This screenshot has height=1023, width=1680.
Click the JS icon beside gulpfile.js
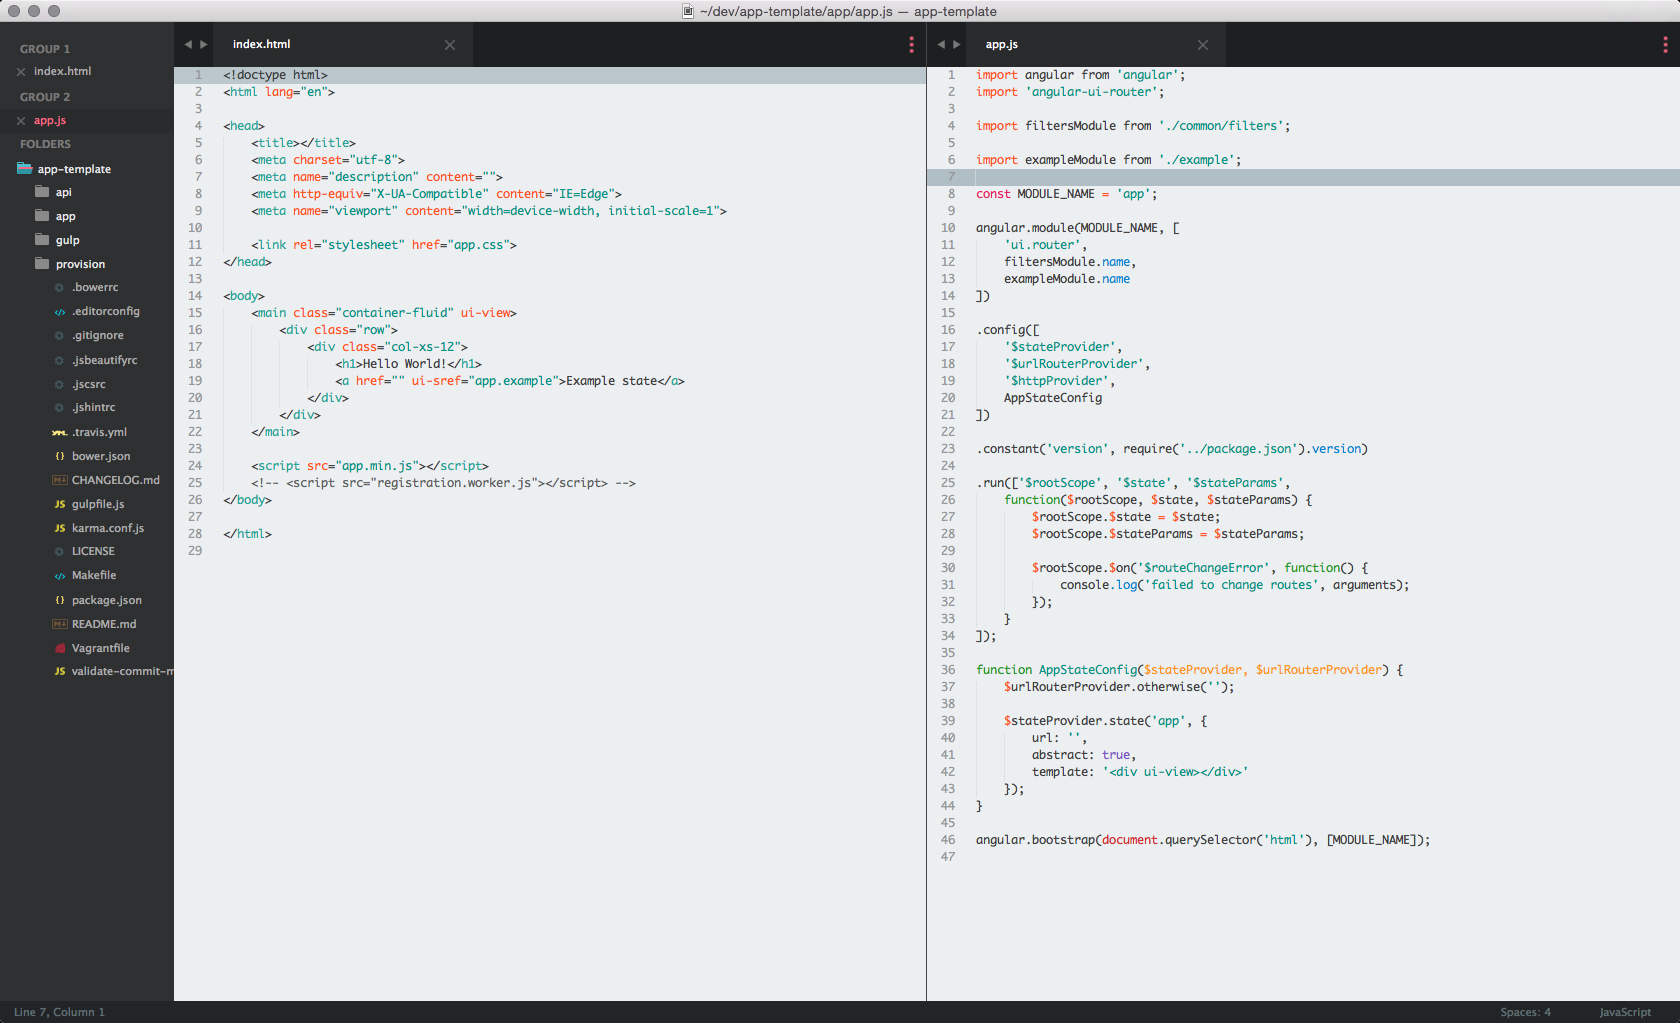point(59,504)
